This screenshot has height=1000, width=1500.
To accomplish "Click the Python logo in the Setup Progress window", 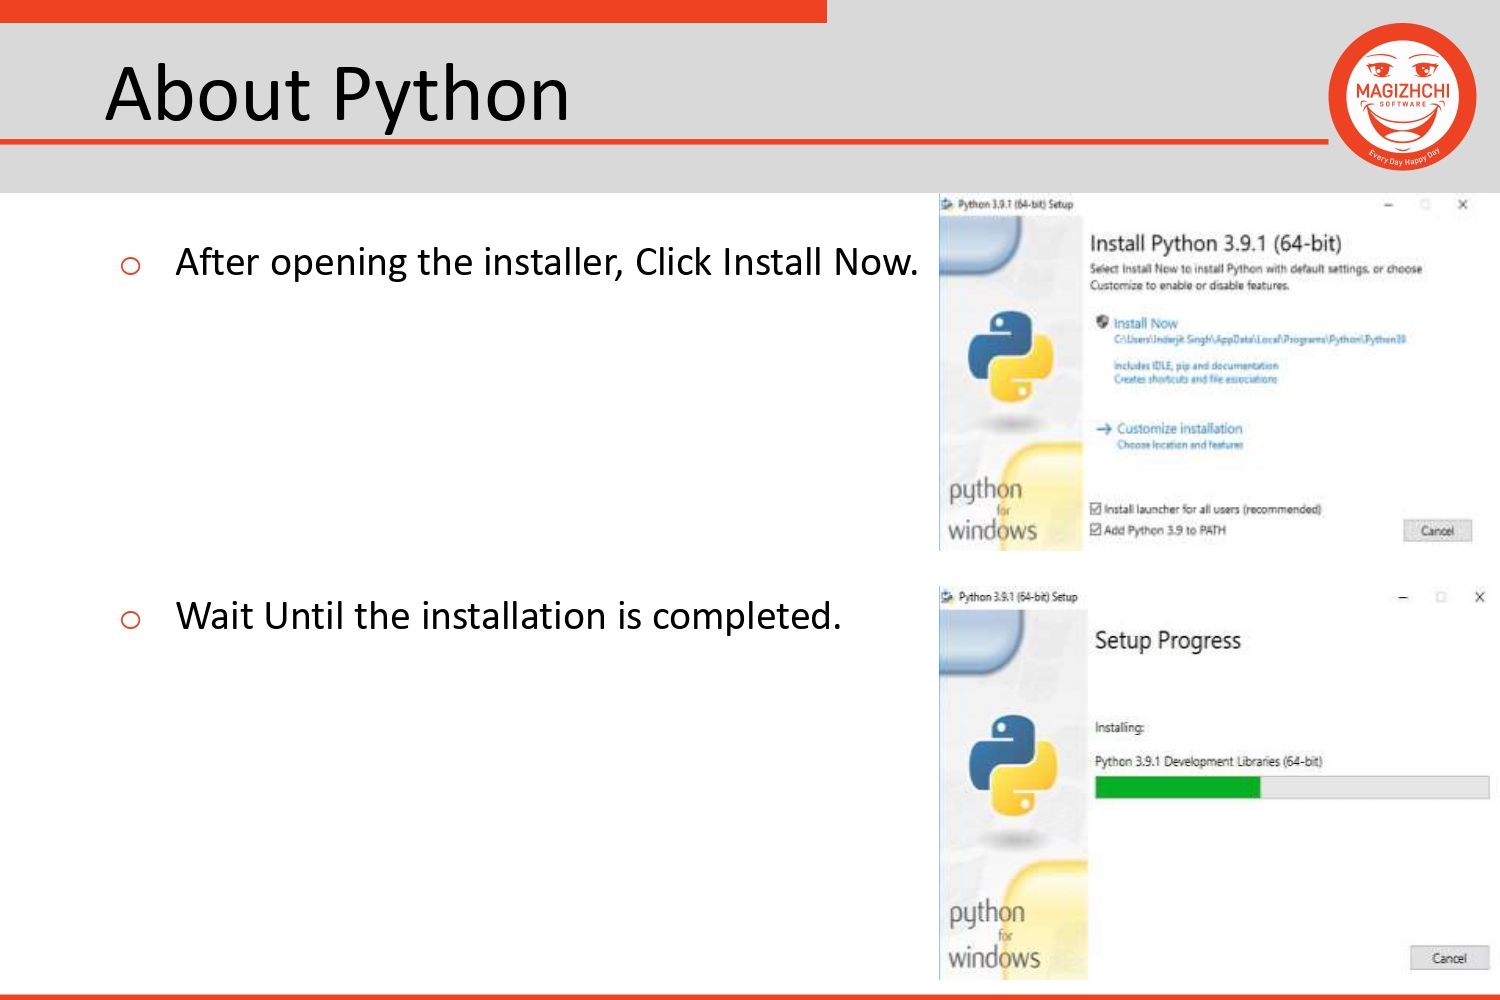I will point(1013,765).
